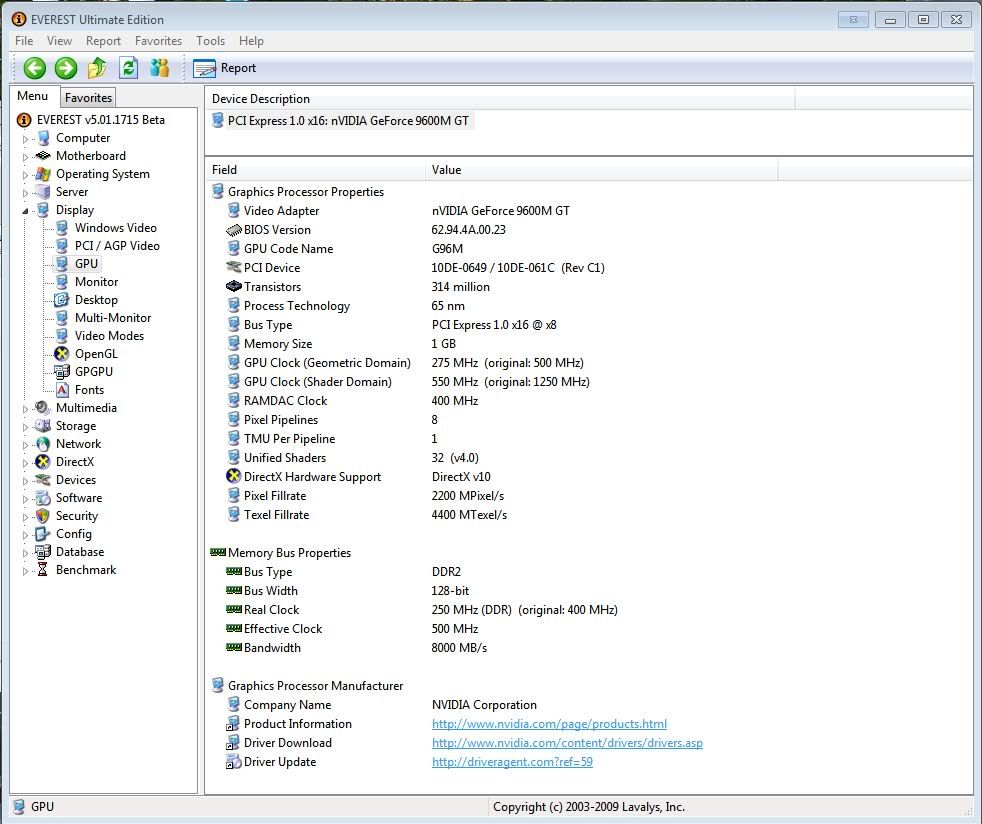Click the Storage icon in the tree
This screenshot has height=824, width=982.
coord(43,426)
